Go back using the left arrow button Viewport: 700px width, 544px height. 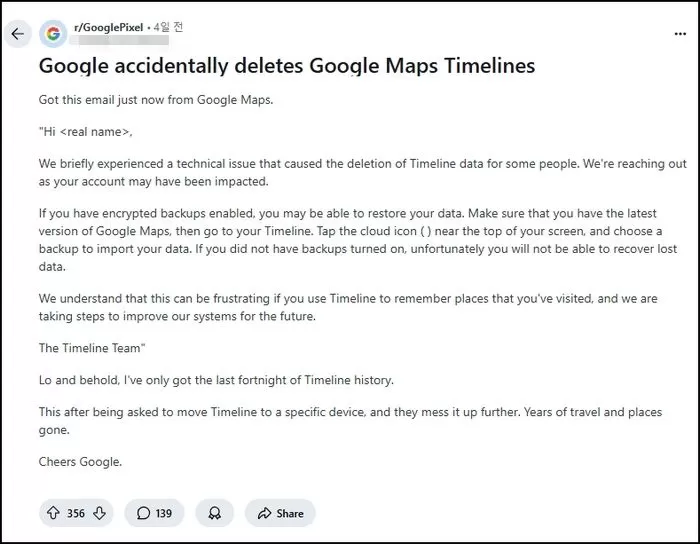click(x=17, y=33)
